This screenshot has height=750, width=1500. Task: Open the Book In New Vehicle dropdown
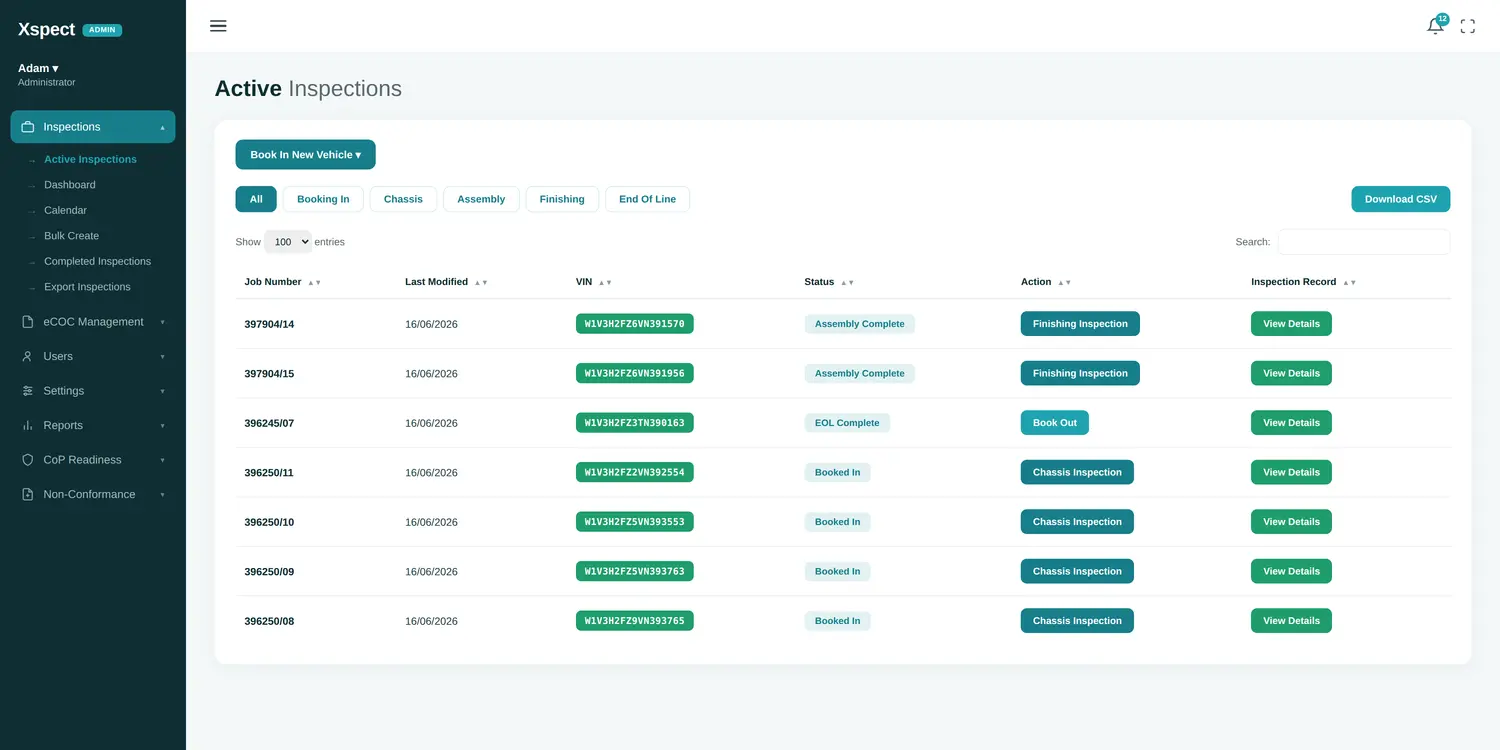305,155
